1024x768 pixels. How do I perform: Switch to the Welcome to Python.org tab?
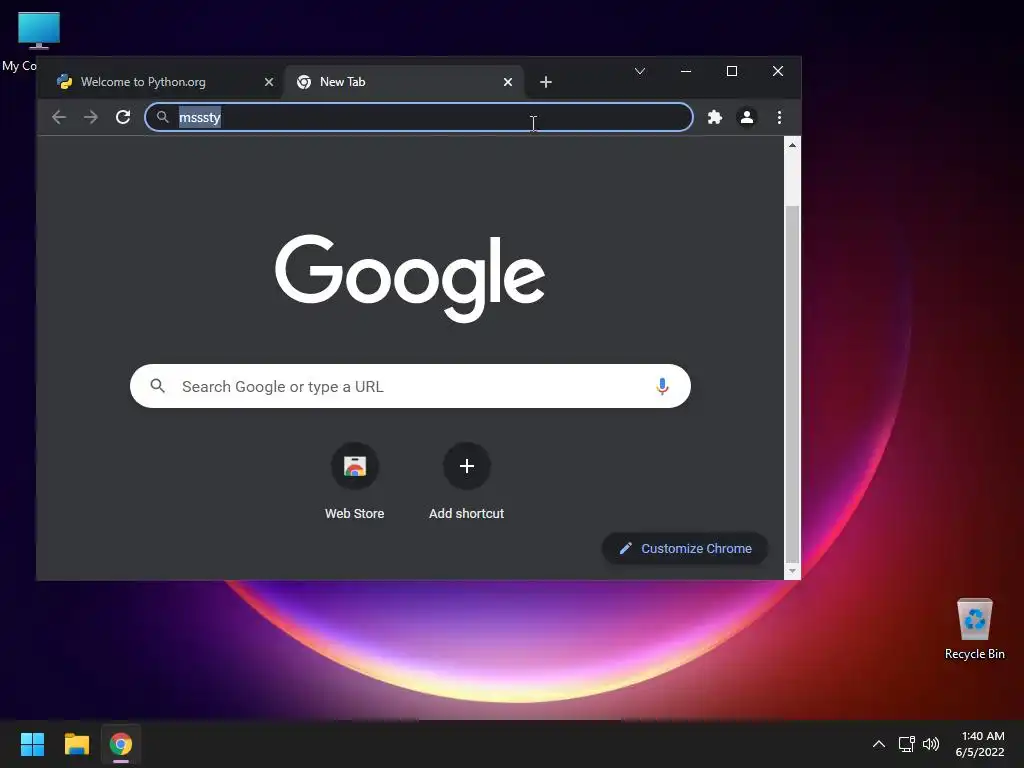[163, 82]
